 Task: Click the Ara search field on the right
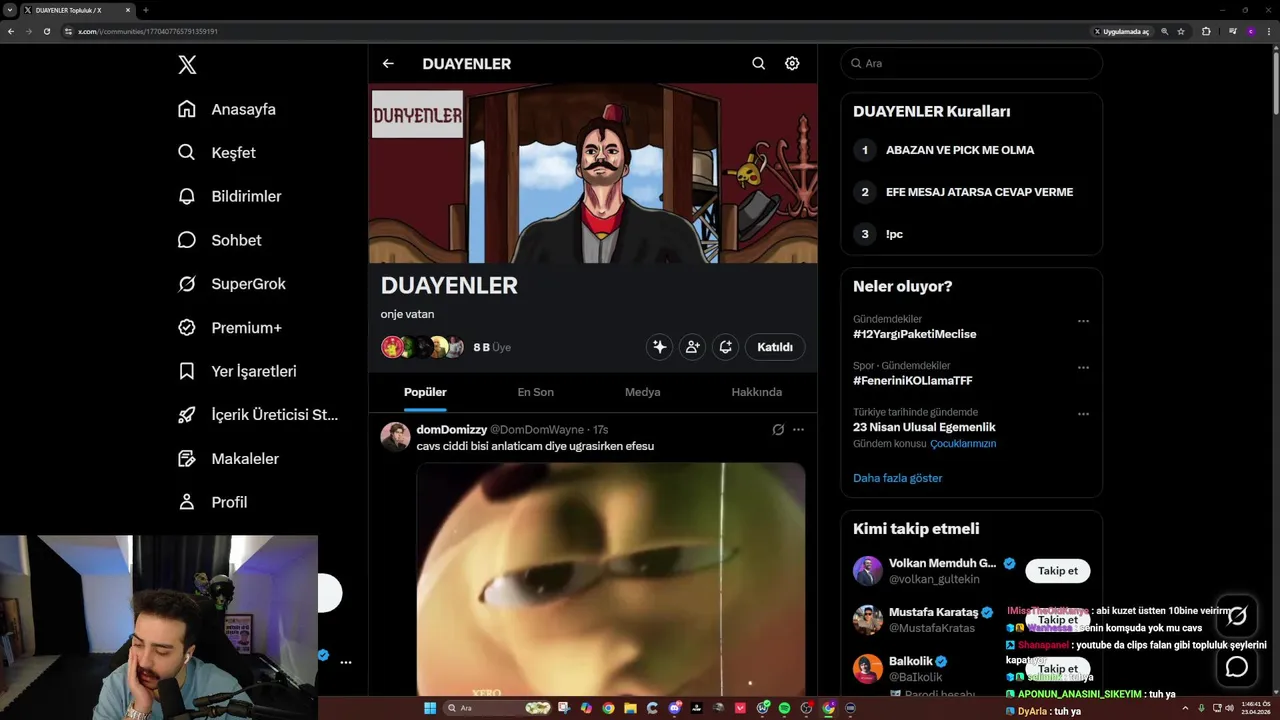(x=971, y=63)
